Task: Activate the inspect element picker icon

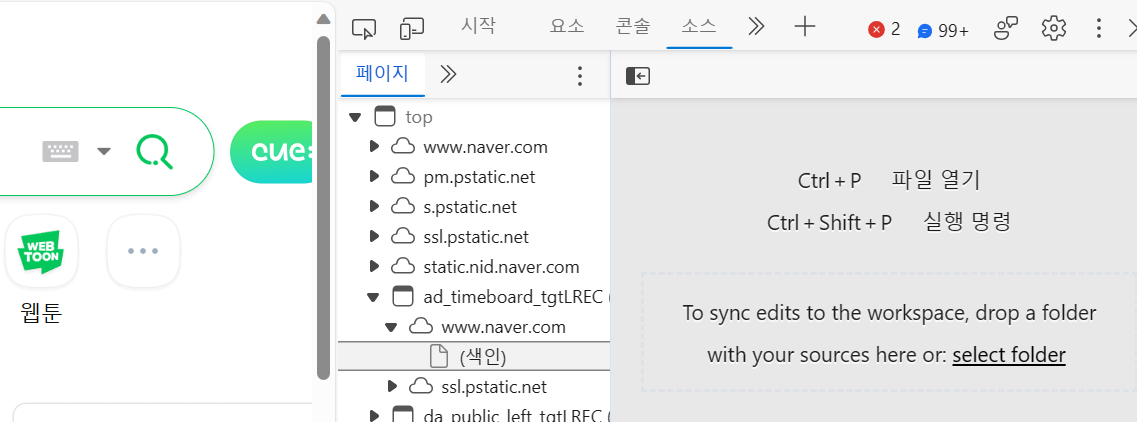Action: tap(364, 28)
